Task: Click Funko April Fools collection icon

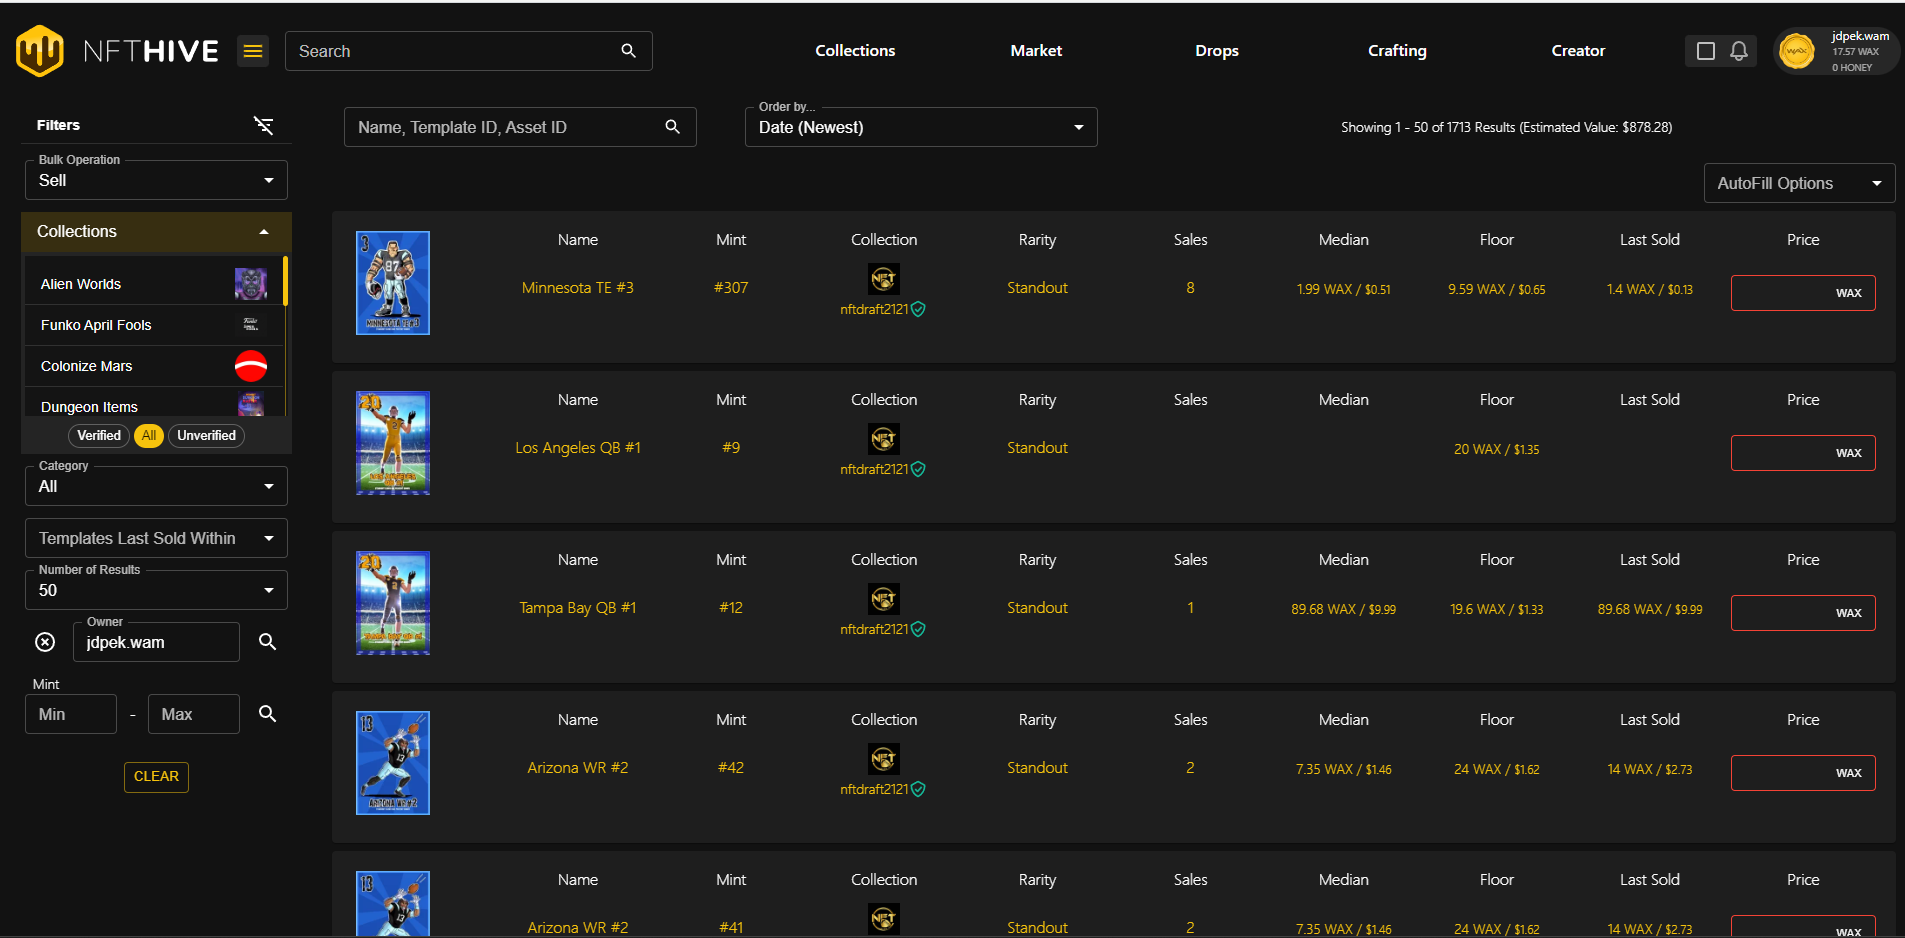Action: pos(250,325)
